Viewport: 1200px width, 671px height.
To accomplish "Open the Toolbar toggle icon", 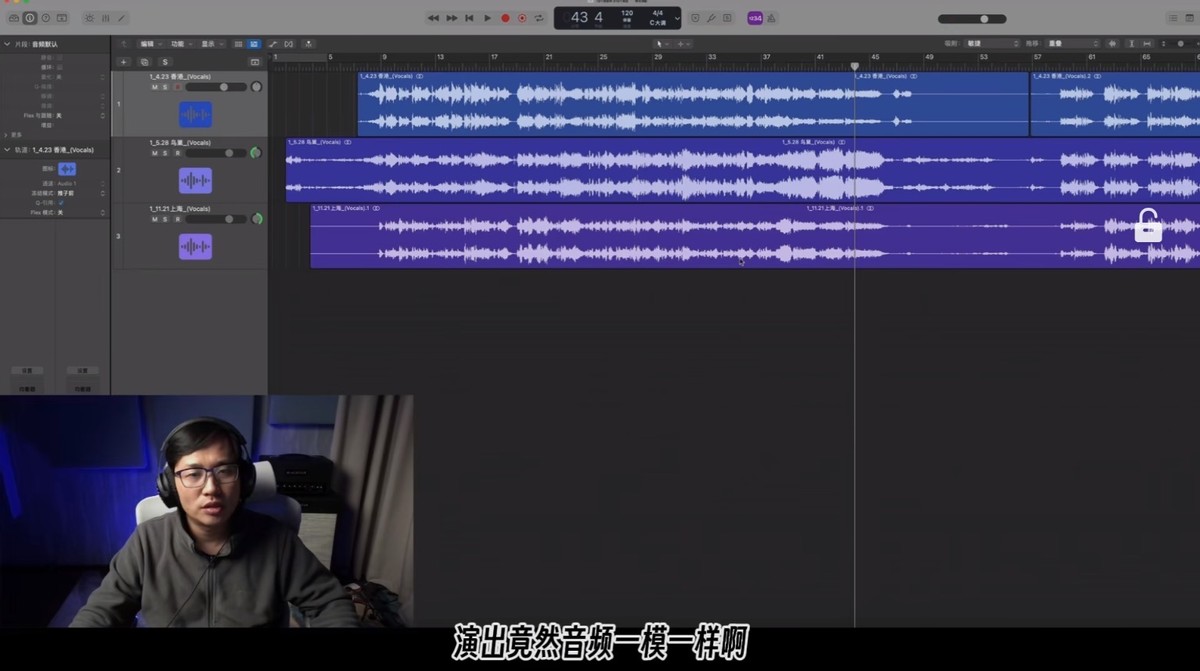I will tap(61, 18).
